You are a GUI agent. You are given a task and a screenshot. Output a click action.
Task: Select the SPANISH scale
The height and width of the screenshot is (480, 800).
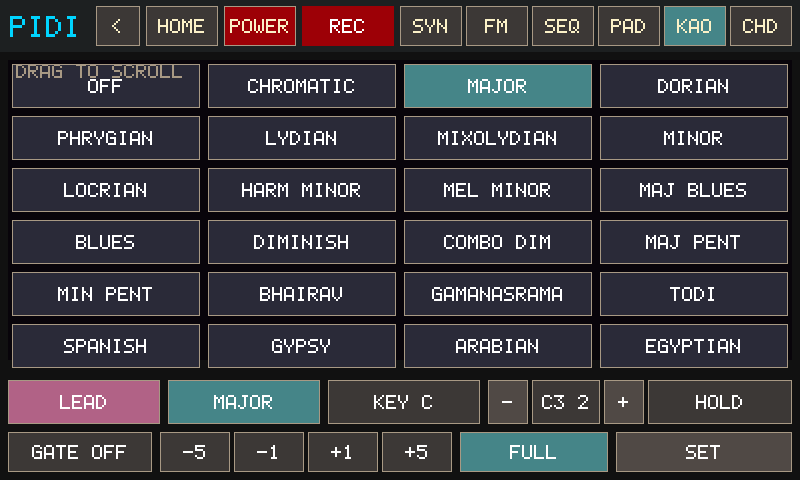[x=106, y=346]
